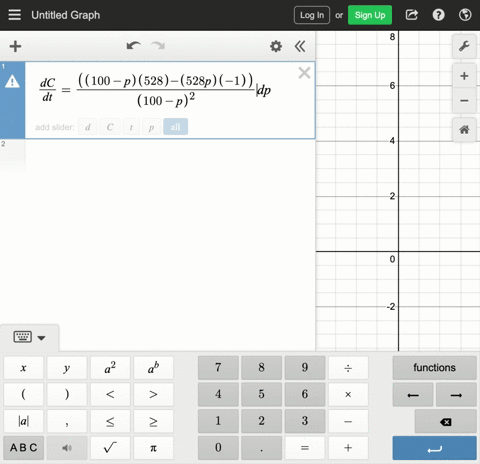Click the Untitled Graph title
This screenshot has height=464, width=480.
click(x=66, y=15)
